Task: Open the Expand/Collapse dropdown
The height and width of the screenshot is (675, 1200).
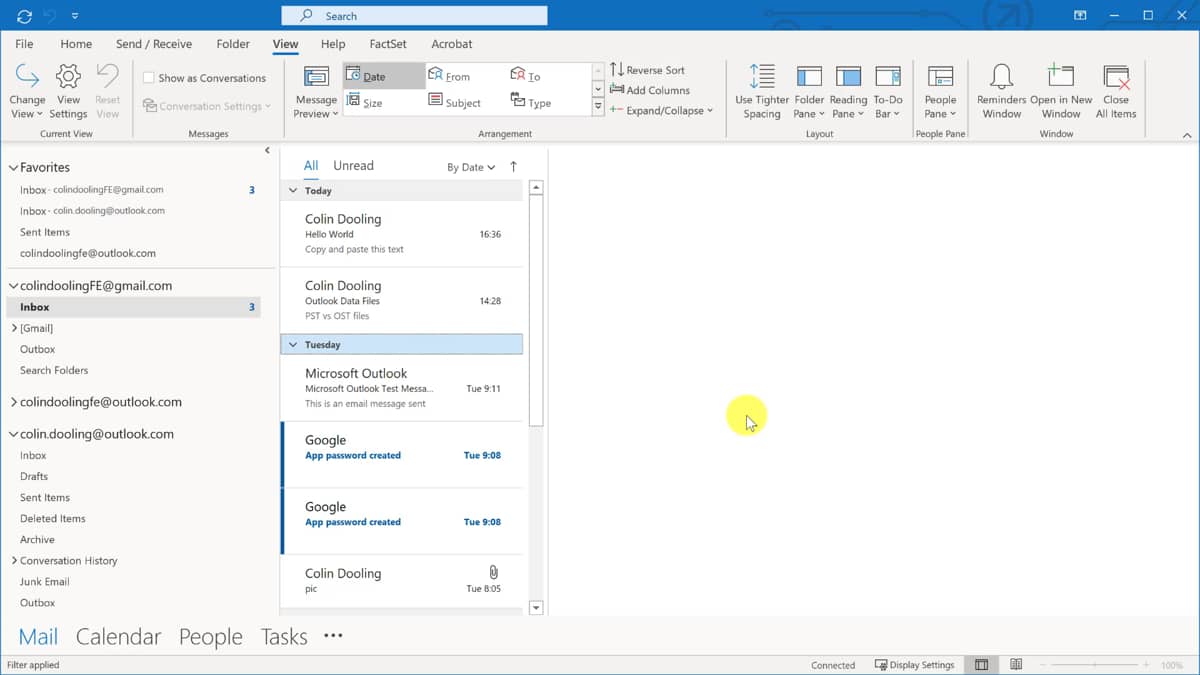Action: (661, 110)
